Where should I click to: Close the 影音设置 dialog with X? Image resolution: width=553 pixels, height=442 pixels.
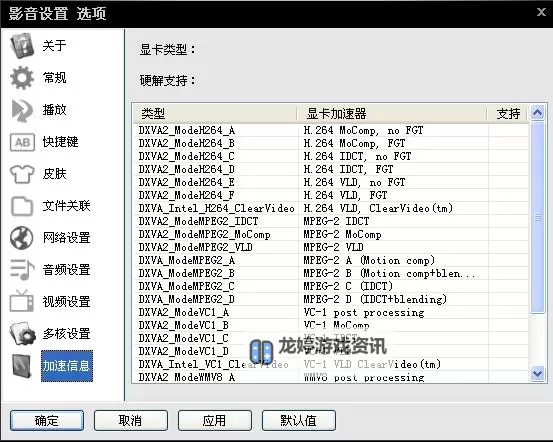(x=541, y=12)
